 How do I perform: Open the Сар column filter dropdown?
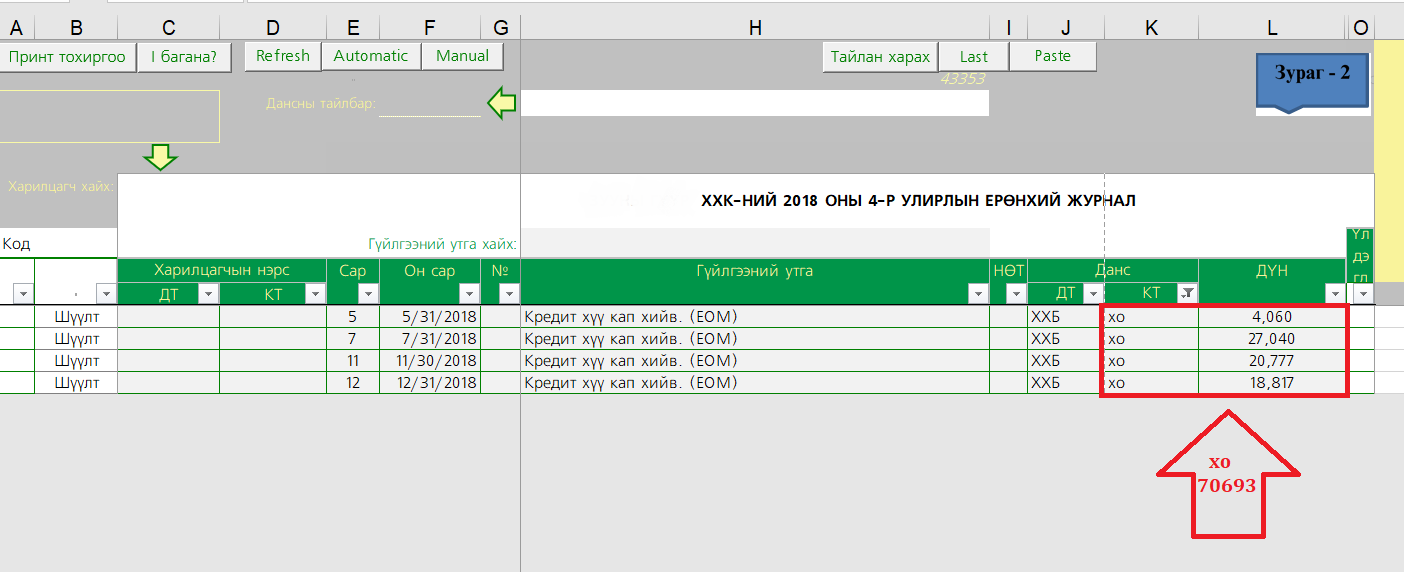pyautogui.click(x=367, y=293)
